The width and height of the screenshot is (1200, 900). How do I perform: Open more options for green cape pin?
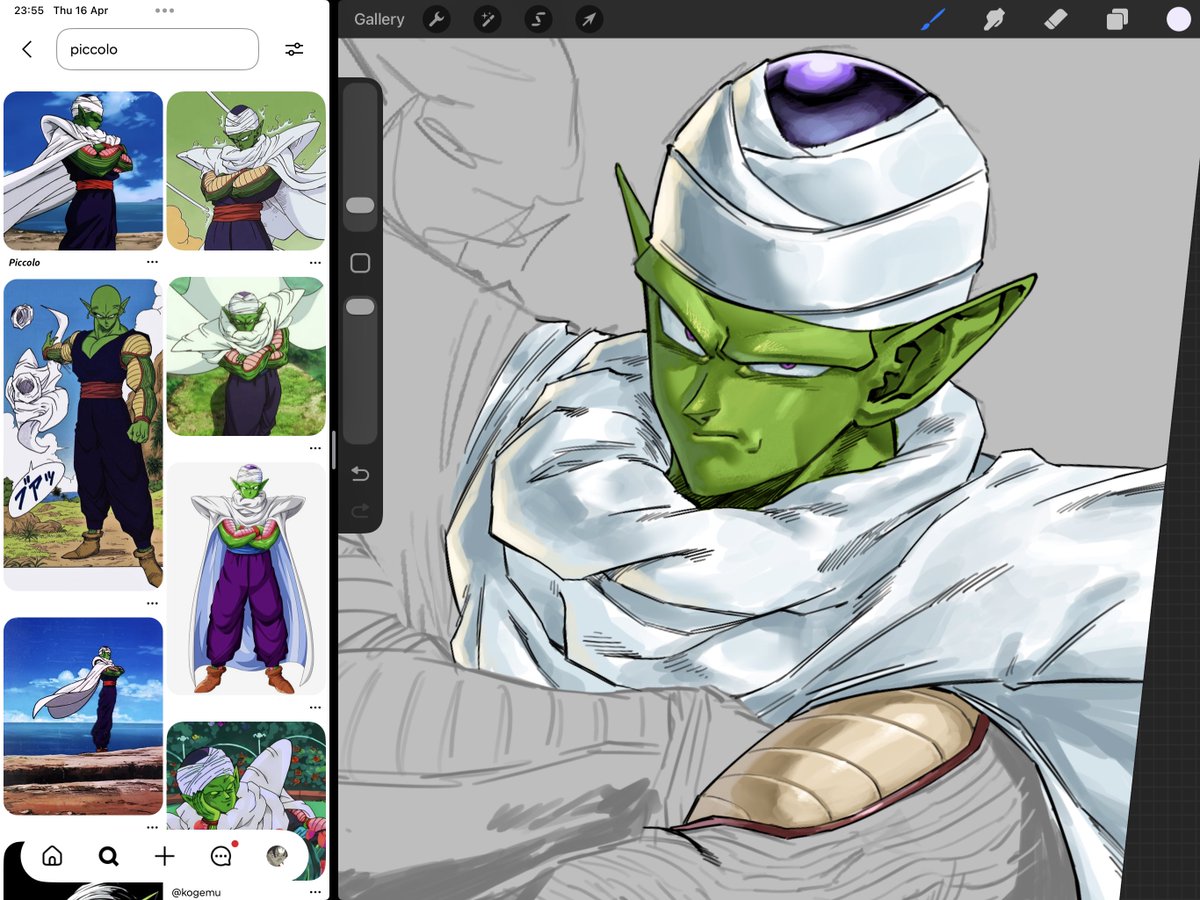pos(315,262)
